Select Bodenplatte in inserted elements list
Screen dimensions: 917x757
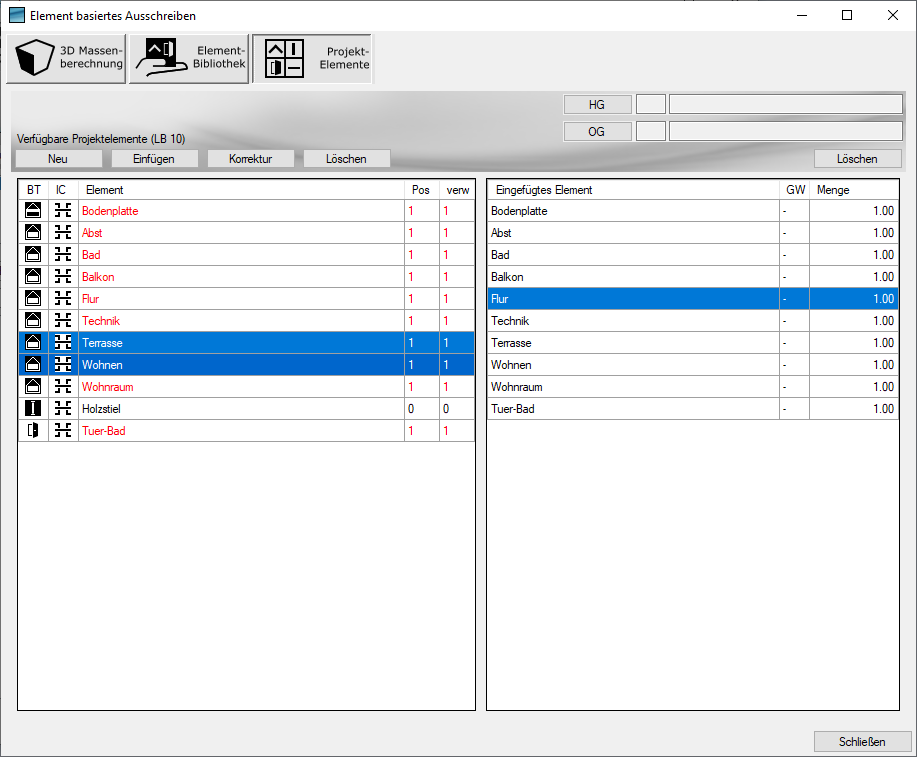693,211
